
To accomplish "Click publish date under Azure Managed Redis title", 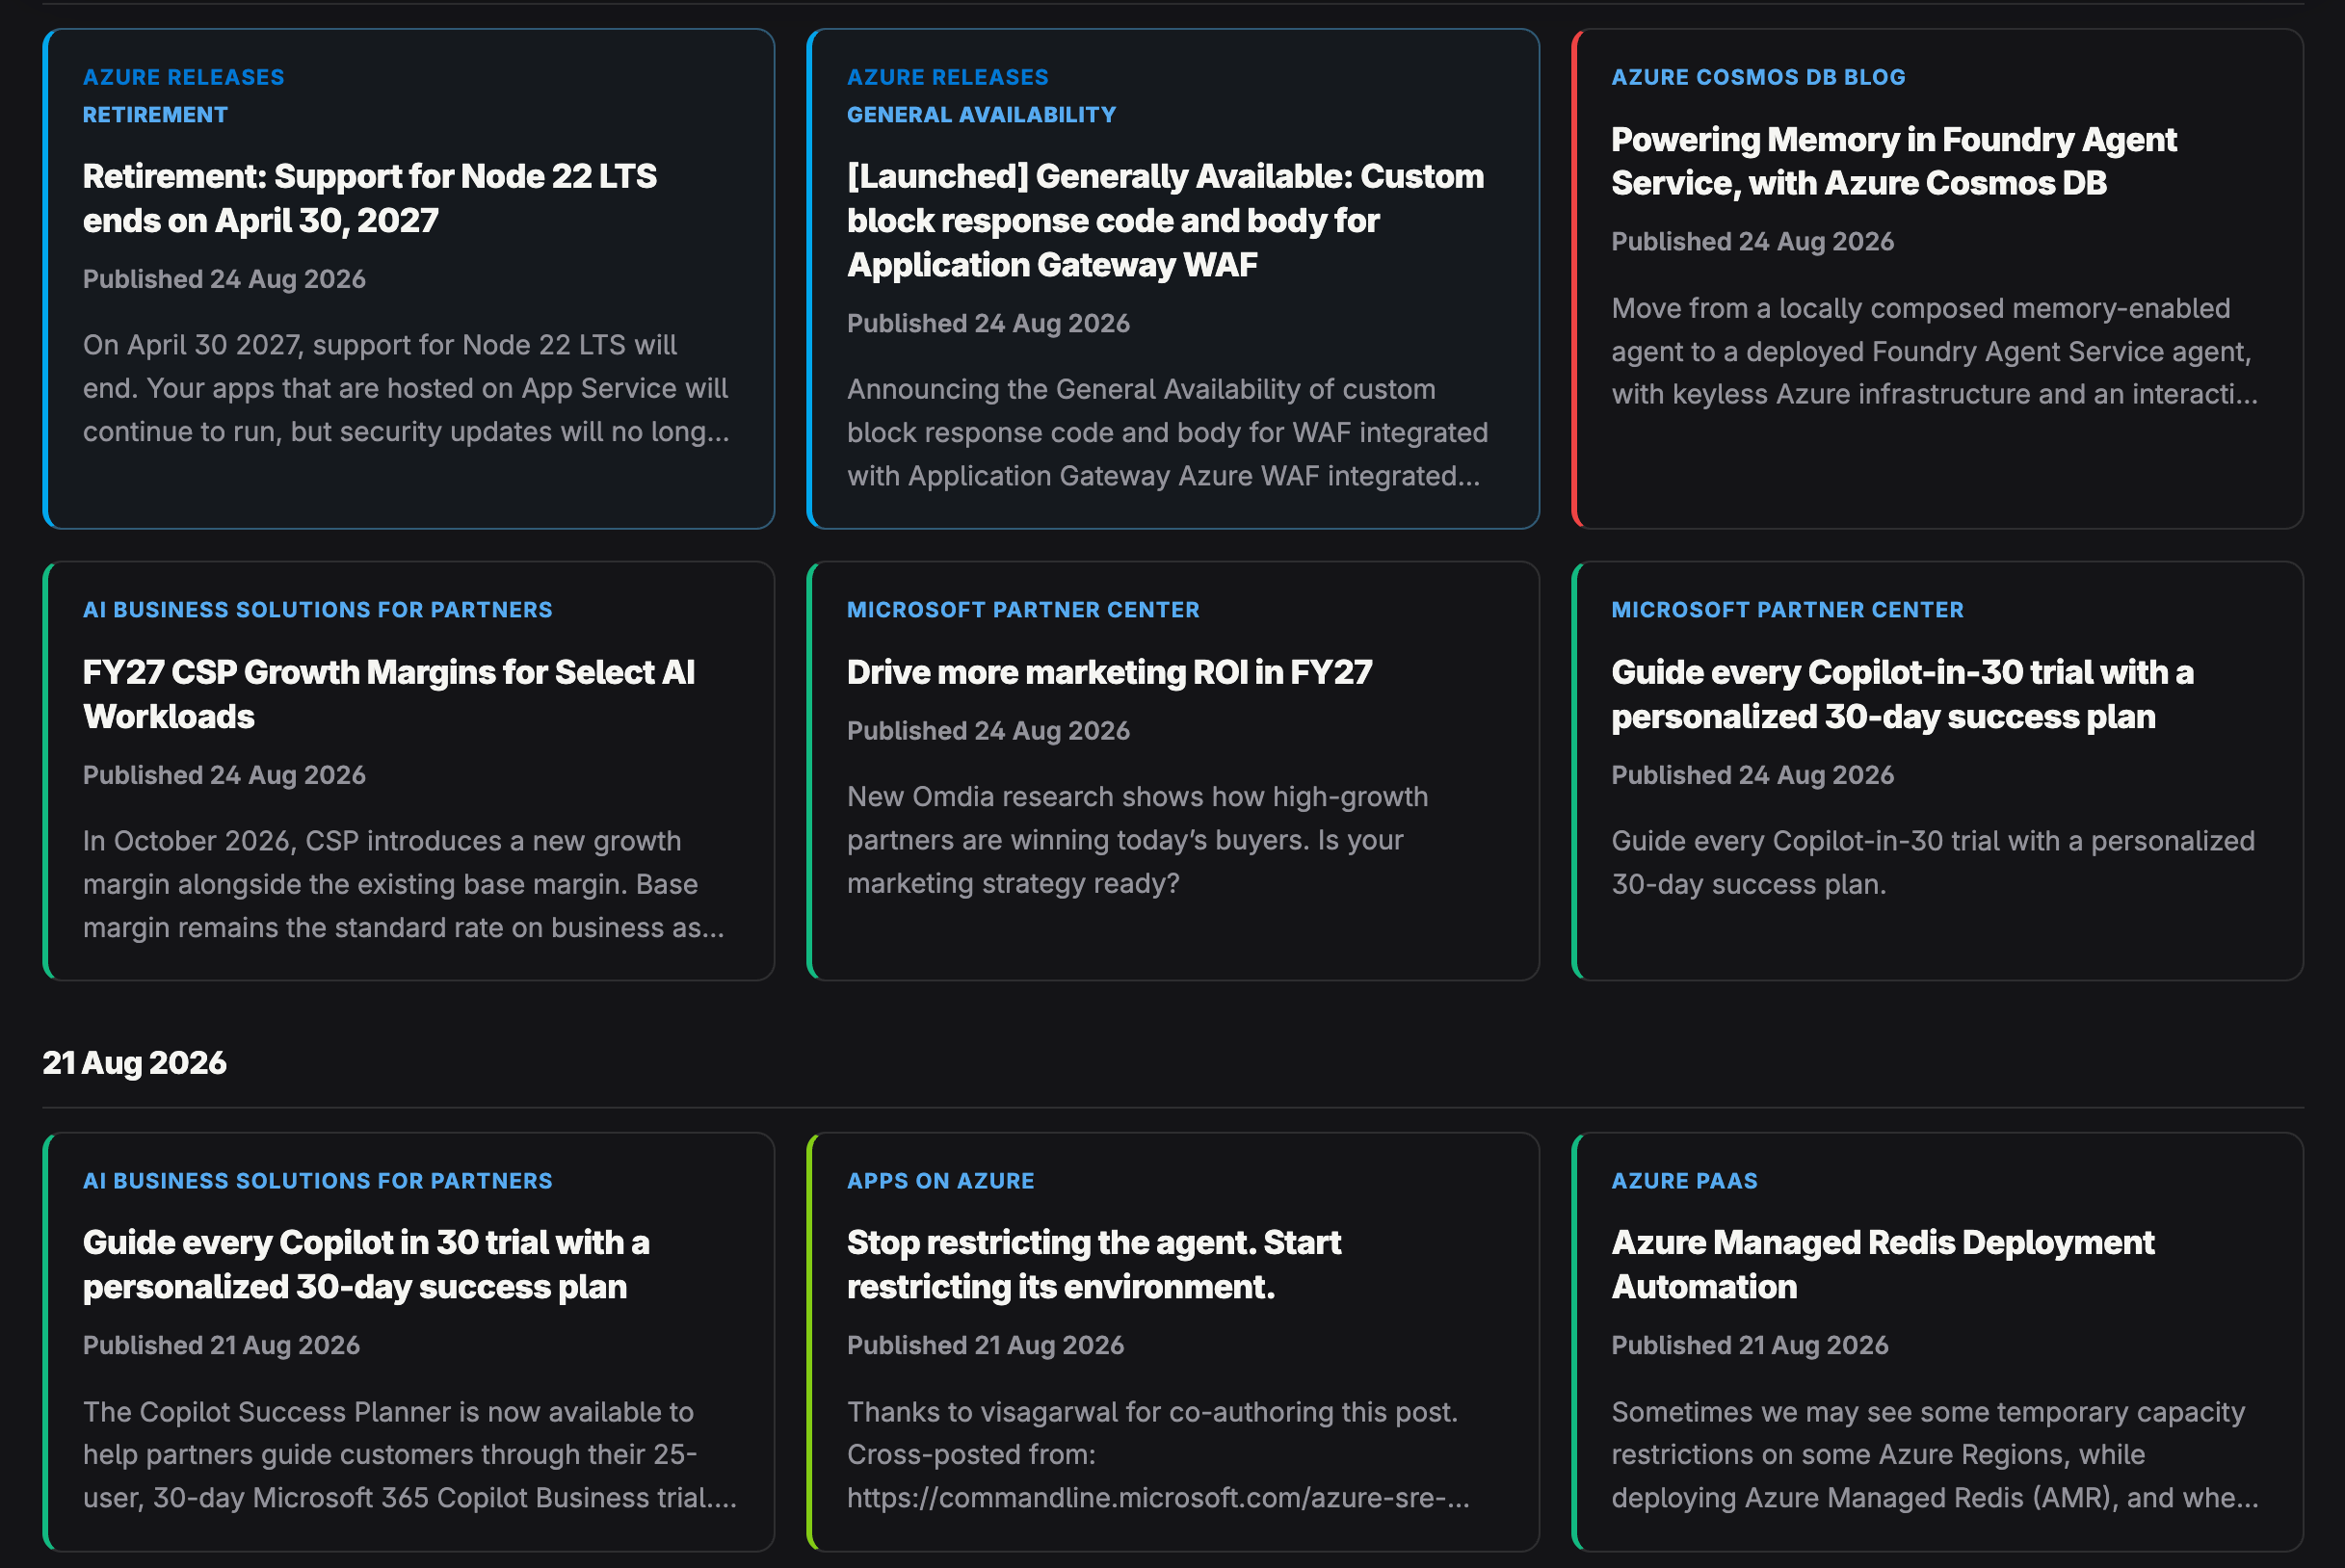I will (1749, 1345).
